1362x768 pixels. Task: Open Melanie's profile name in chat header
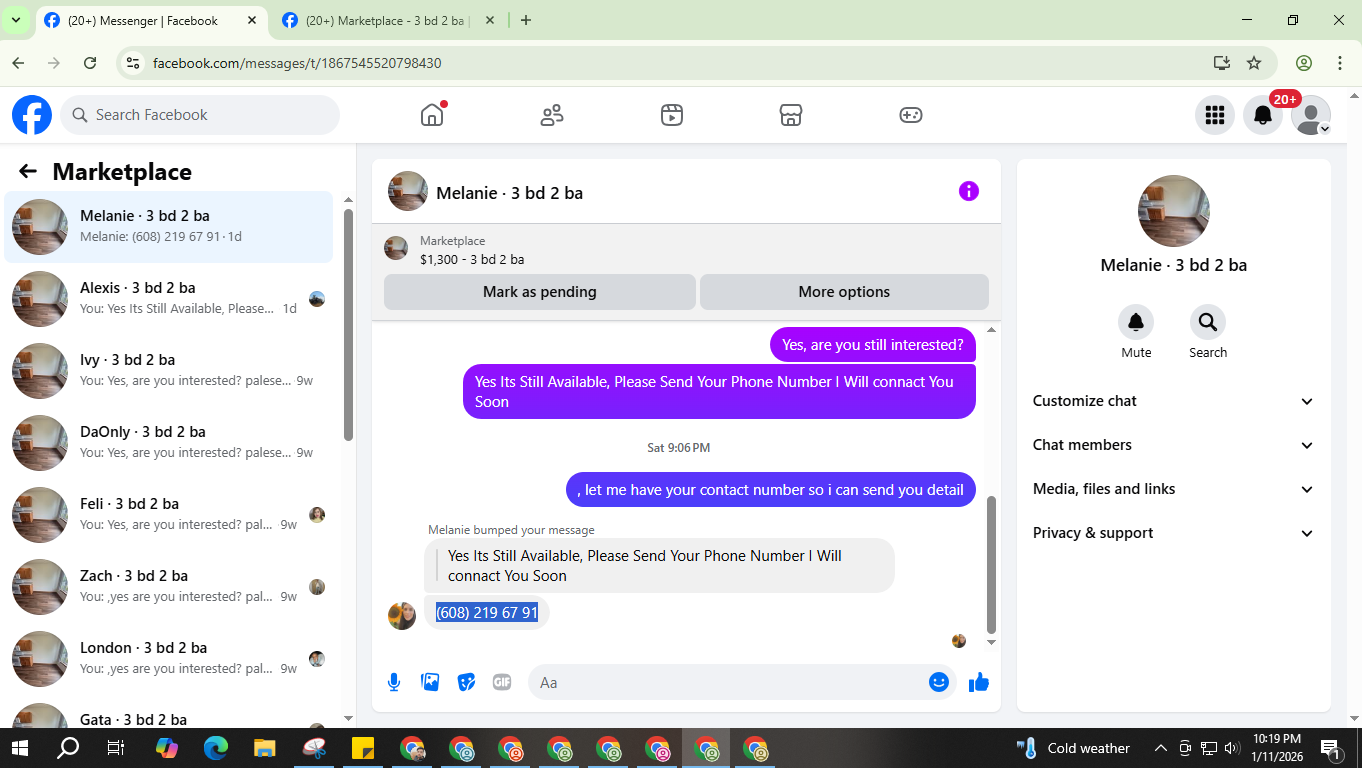(509, 193)
